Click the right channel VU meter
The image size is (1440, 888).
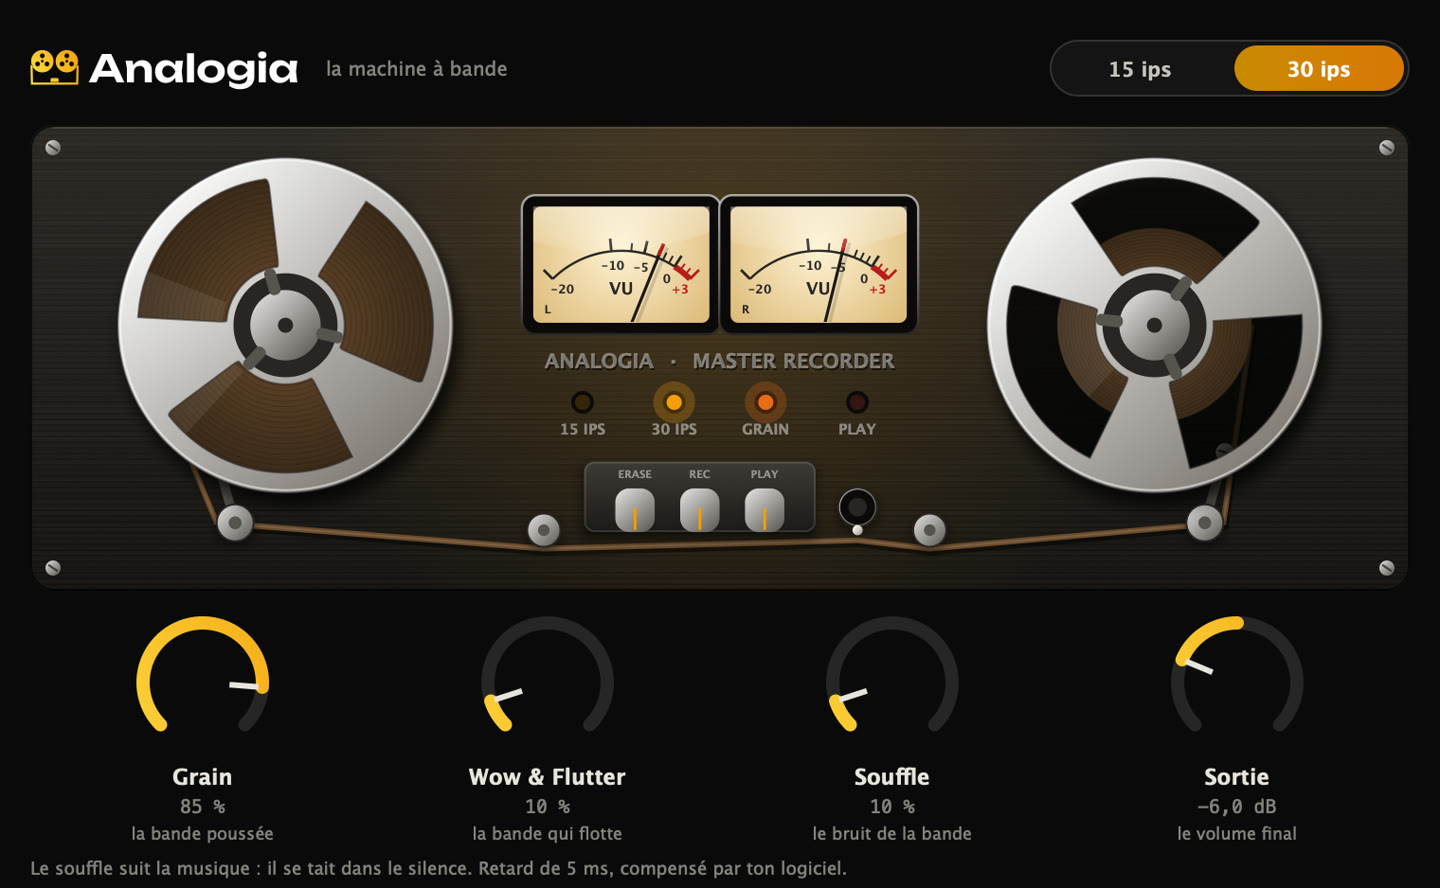click(x=818, y=264)
